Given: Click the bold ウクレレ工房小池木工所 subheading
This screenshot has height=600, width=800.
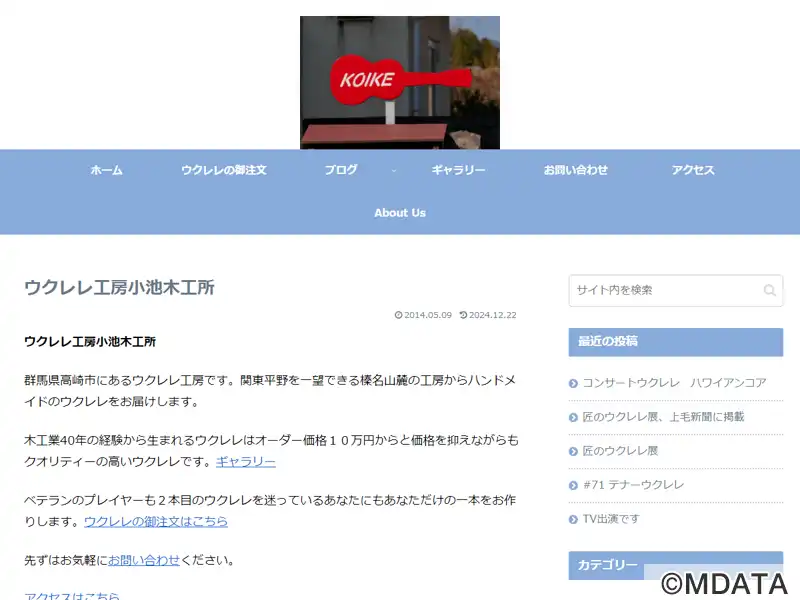Looking at the screenshot, I should [x=90, y=341].
